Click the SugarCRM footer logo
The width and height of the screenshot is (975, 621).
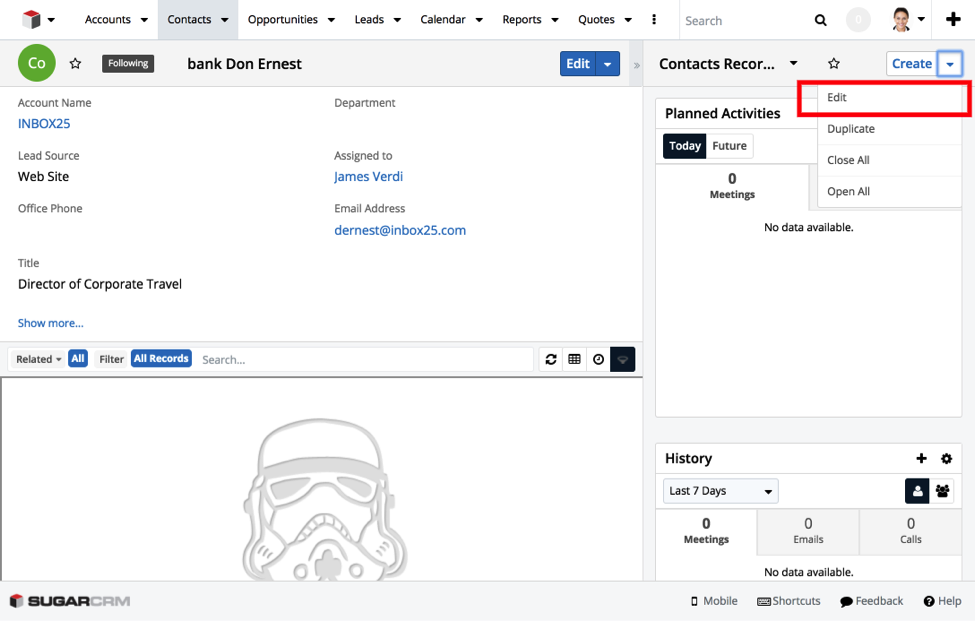[x=70, y=601]
